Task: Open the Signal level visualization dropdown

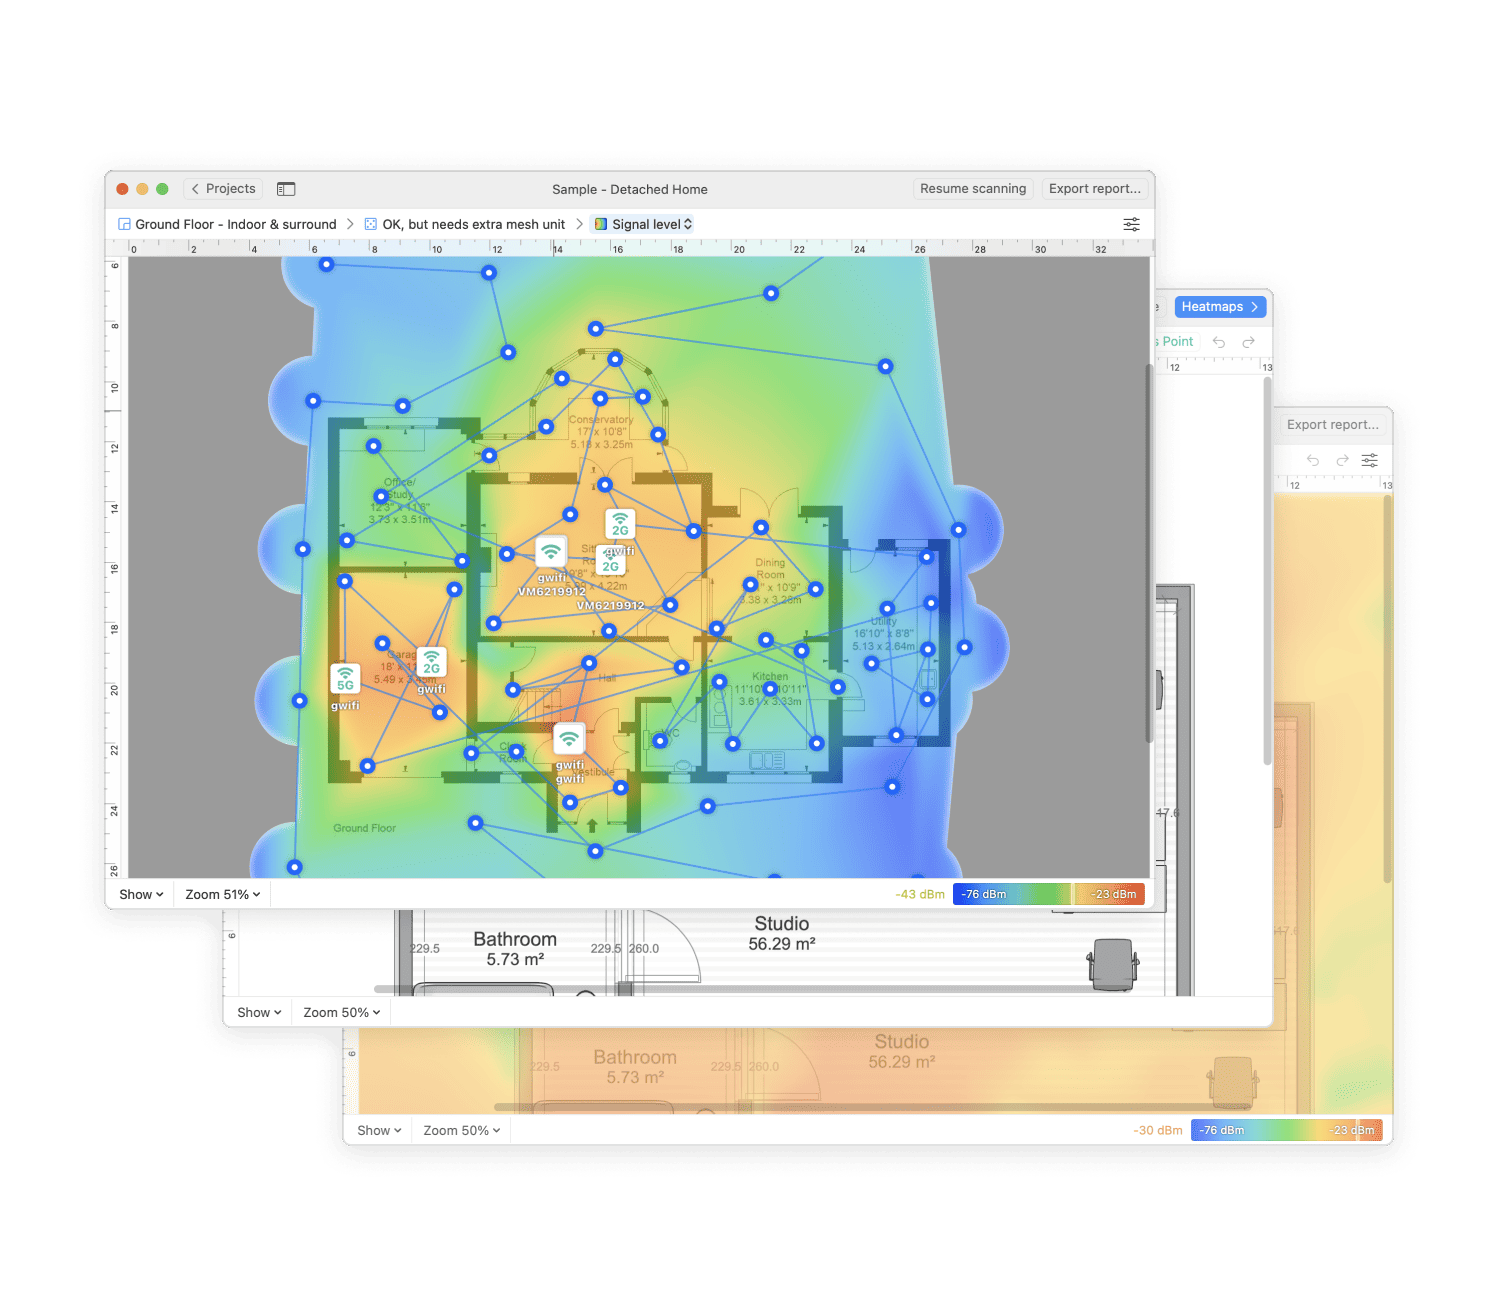Action: (644, 224)
